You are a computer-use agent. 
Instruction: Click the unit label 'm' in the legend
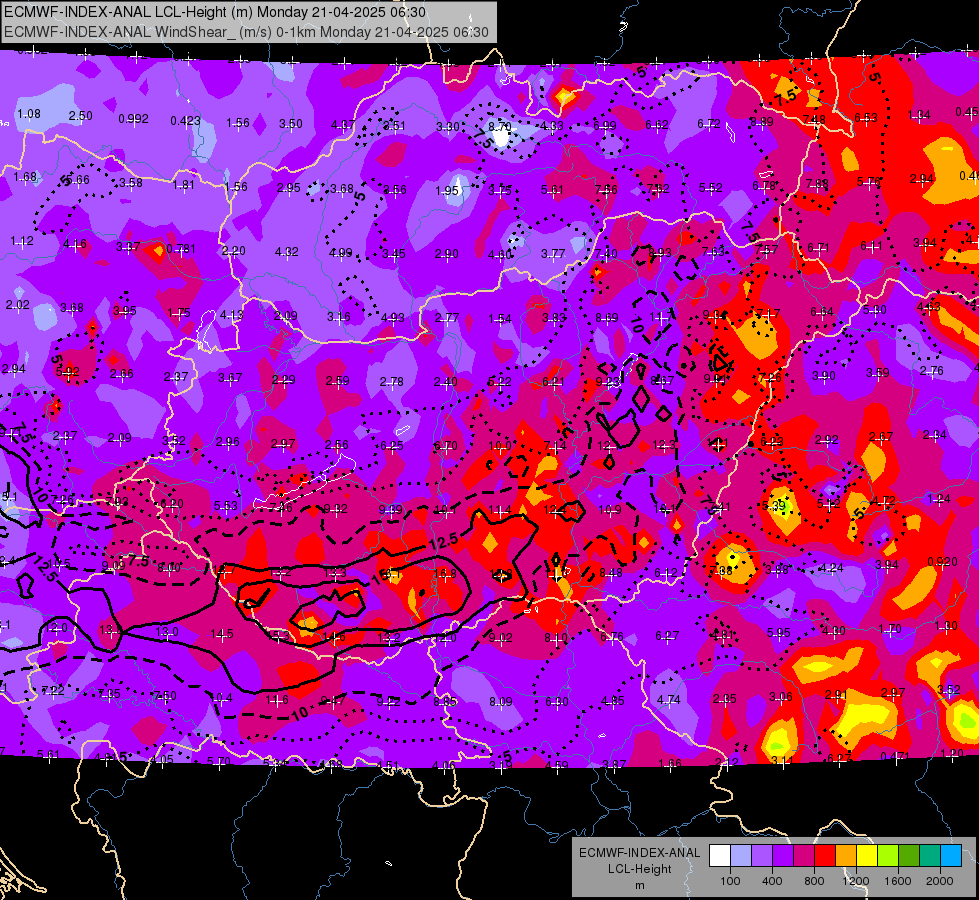pyautogui.click(x=639, y=885)
